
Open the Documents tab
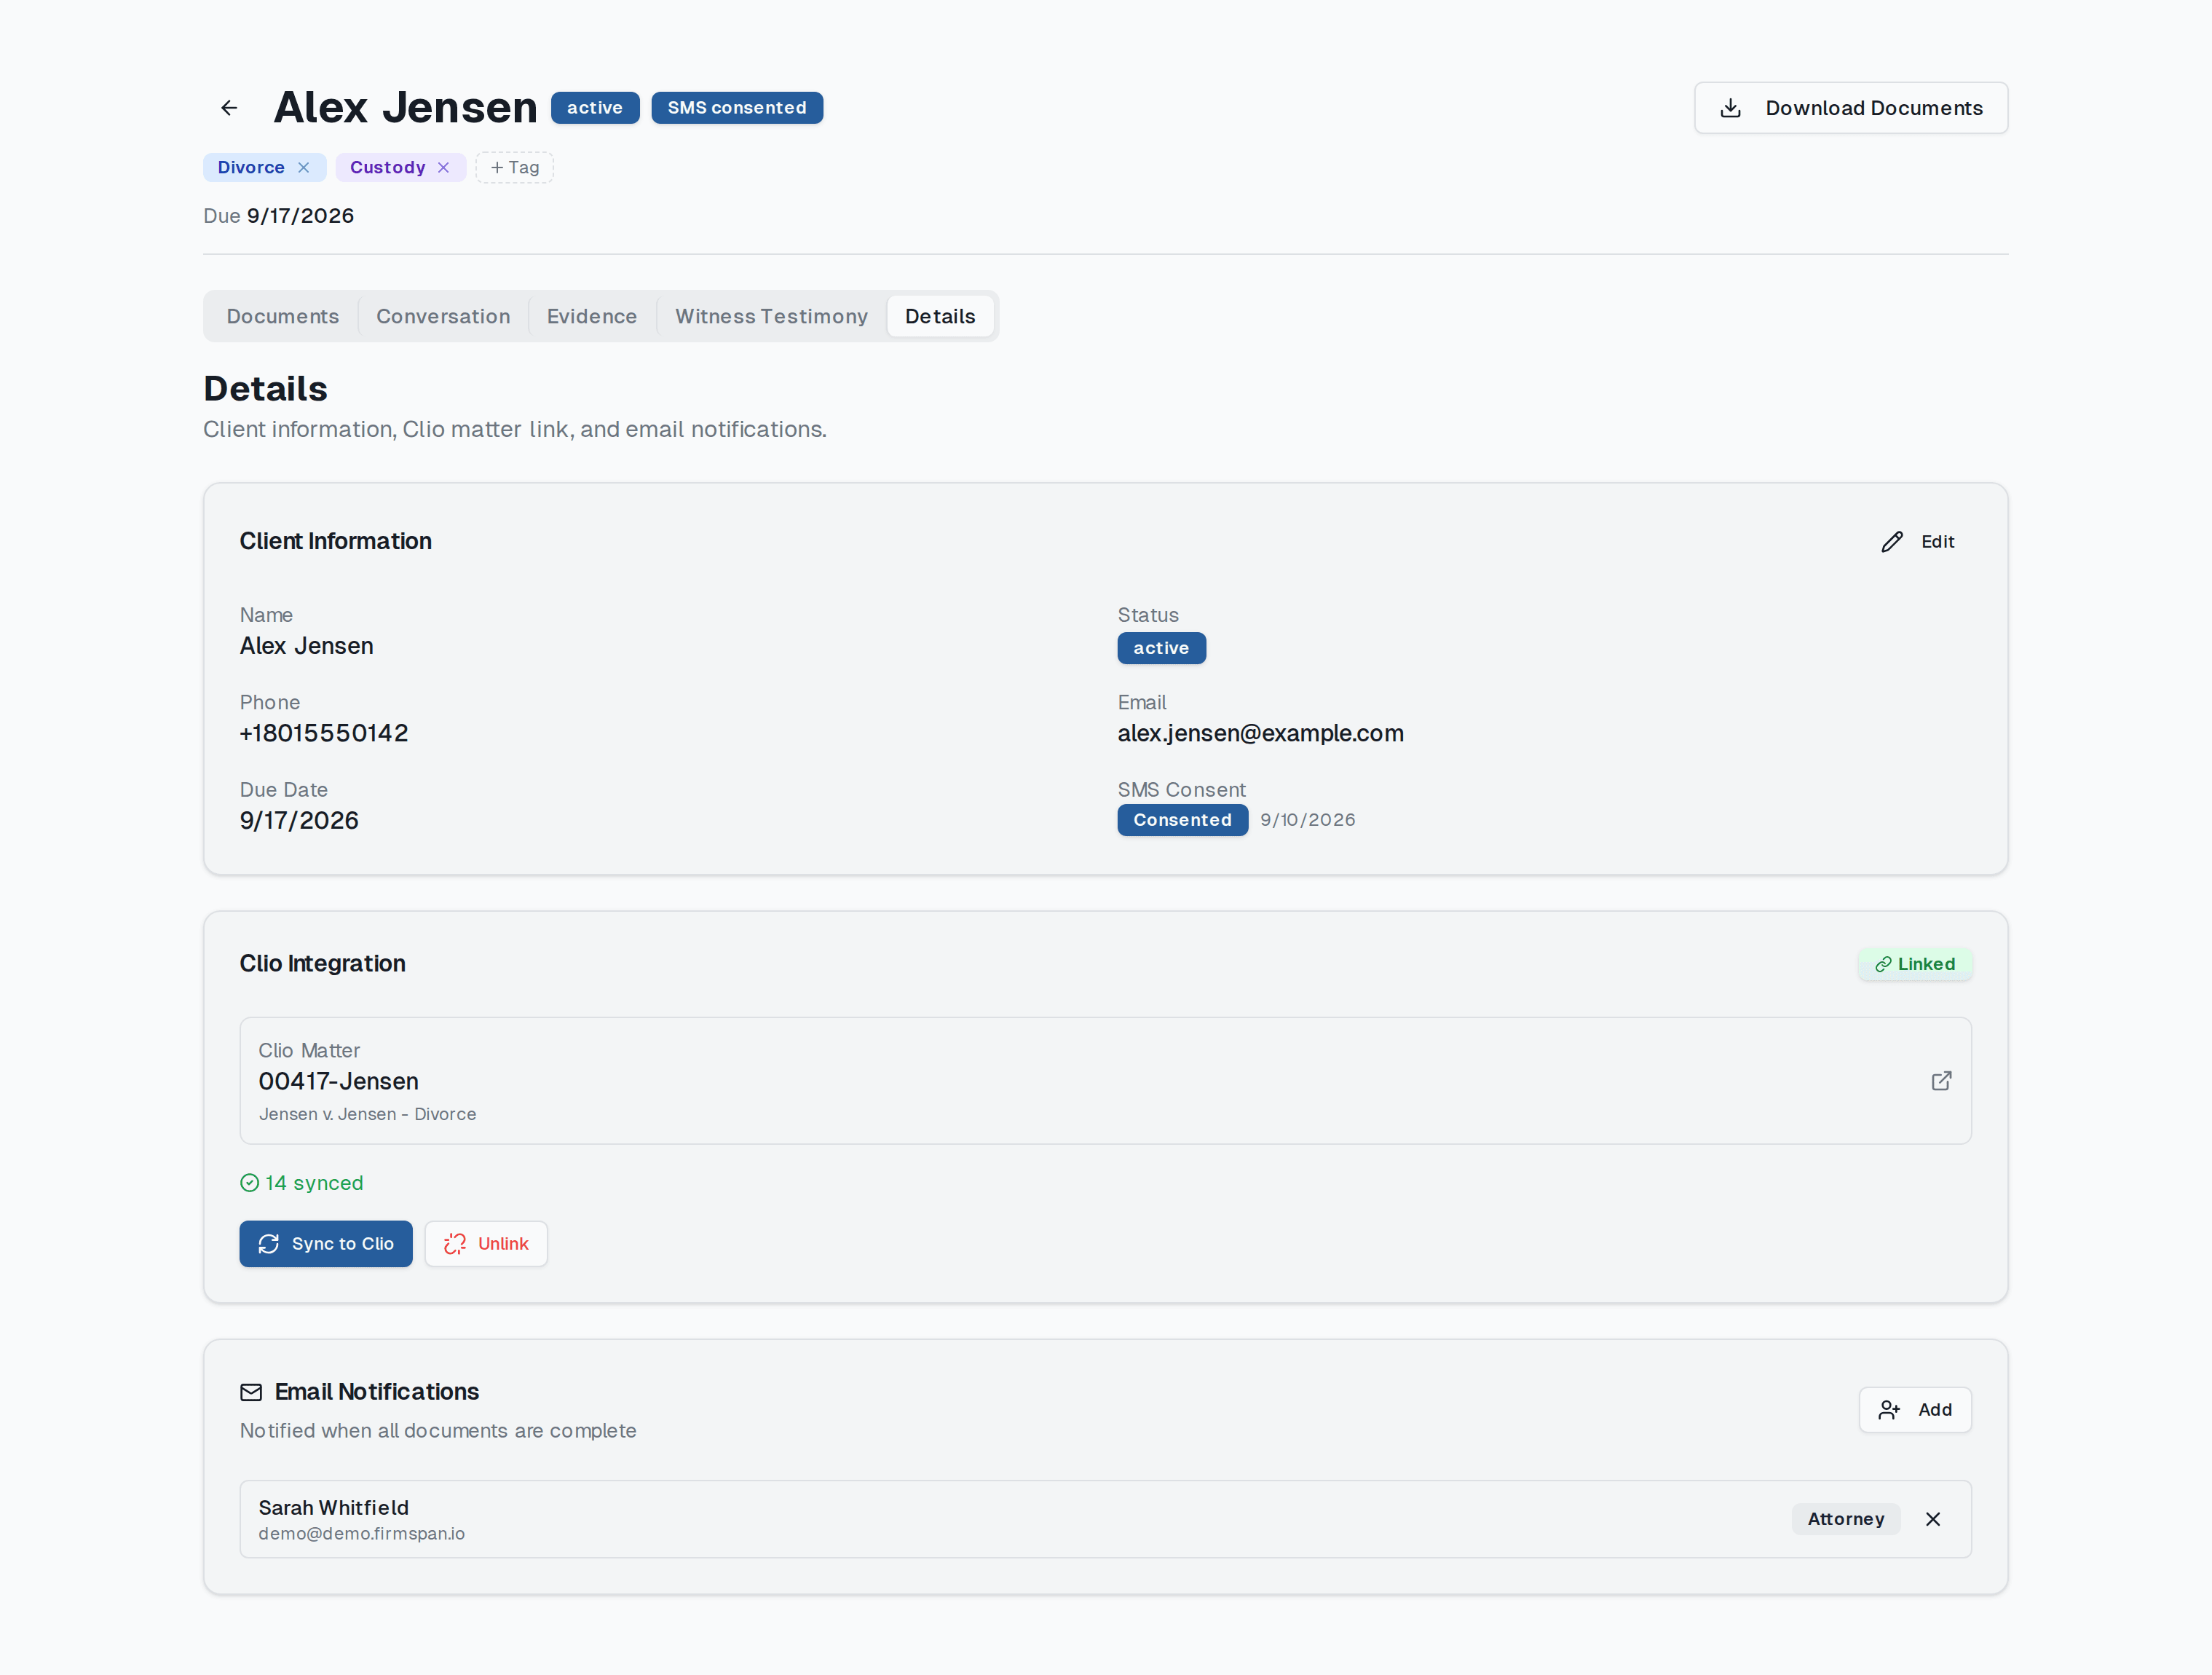(x=283, y=316)
